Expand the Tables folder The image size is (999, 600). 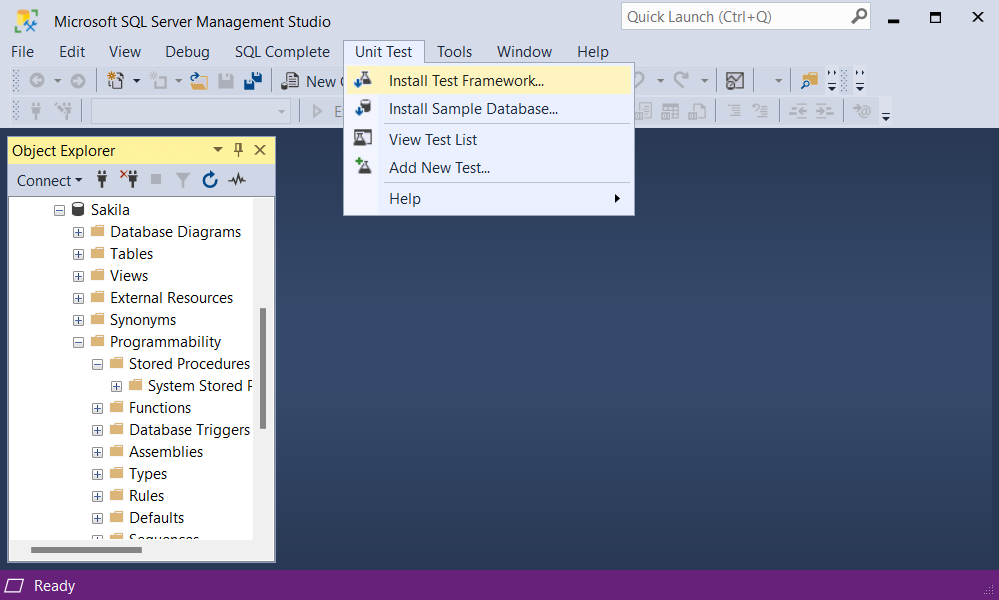(78, 254)
